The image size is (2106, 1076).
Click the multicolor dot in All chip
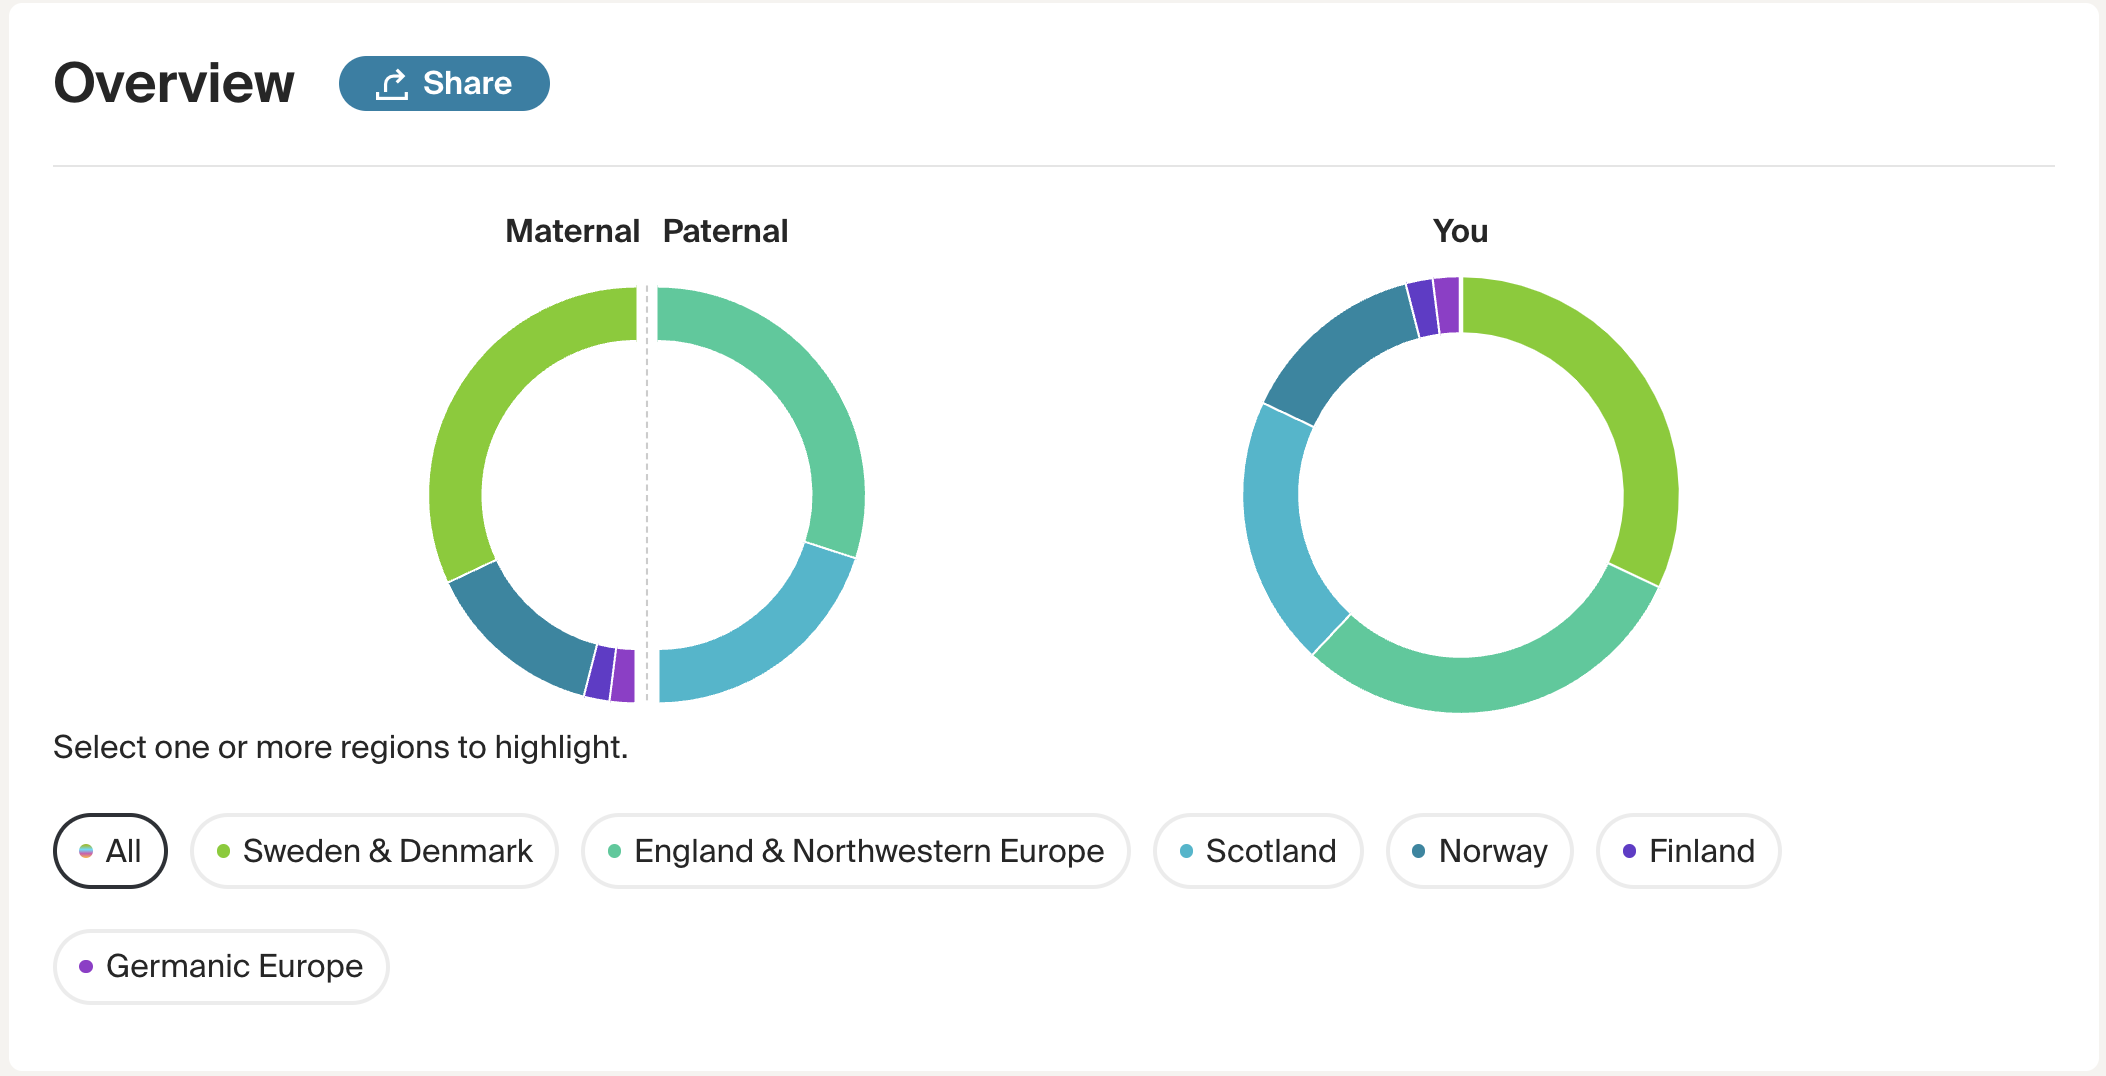click(86, 851)
